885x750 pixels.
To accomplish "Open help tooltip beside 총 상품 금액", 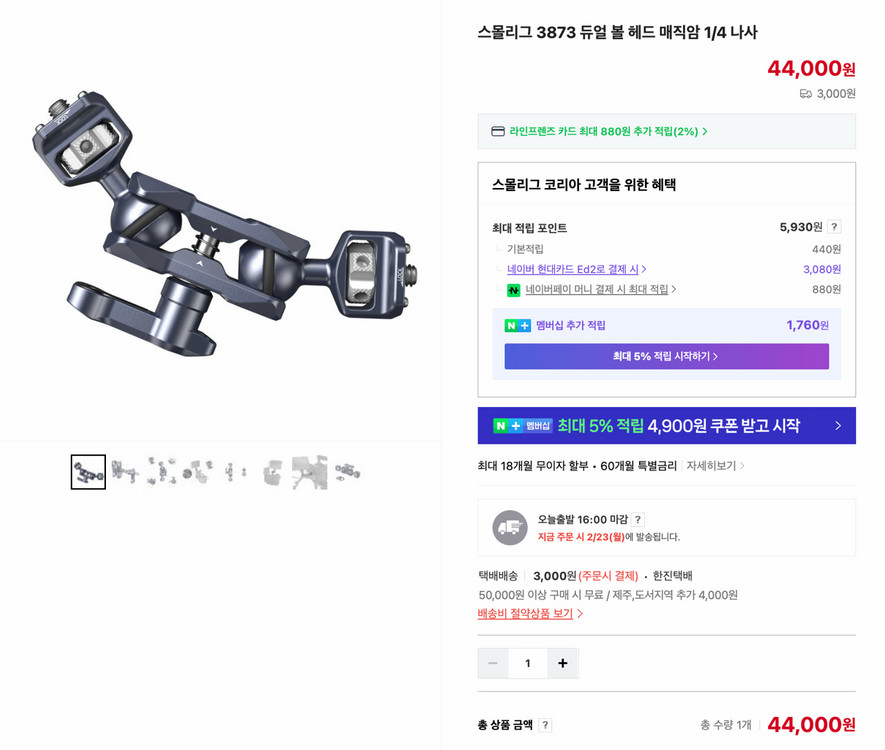I will click(x=545, y=725).
